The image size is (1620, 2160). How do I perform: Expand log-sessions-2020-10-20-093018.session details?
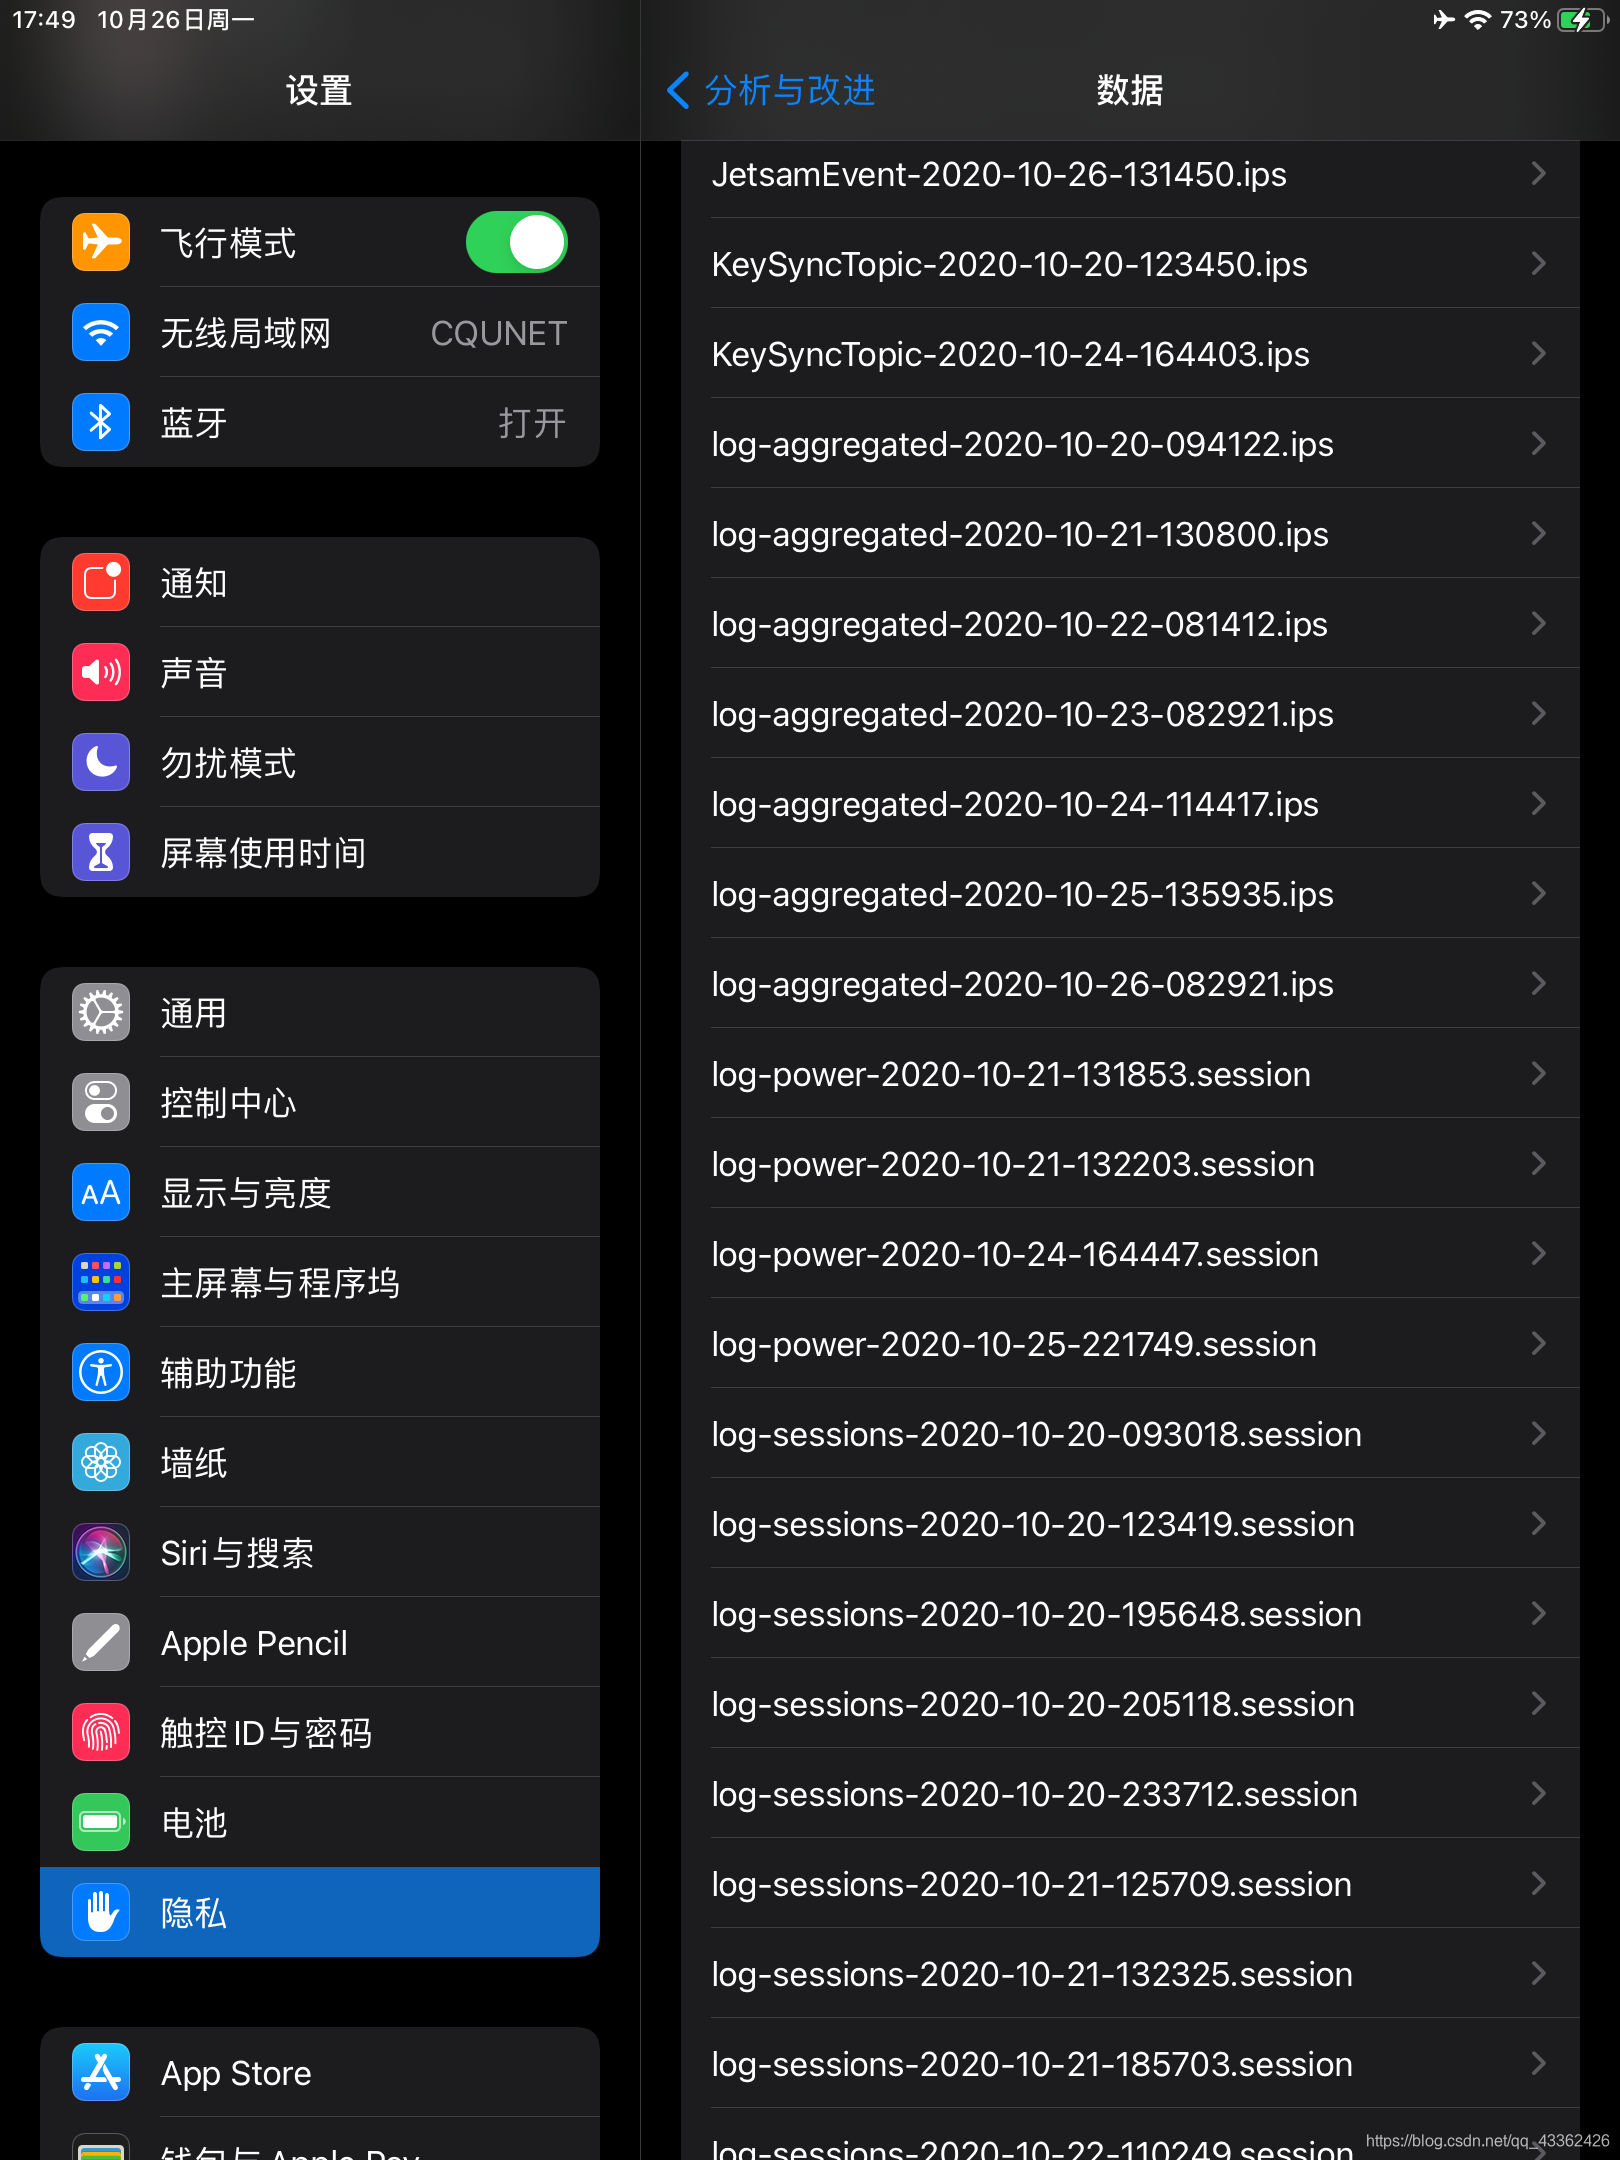click(x=1537, y=1433)
